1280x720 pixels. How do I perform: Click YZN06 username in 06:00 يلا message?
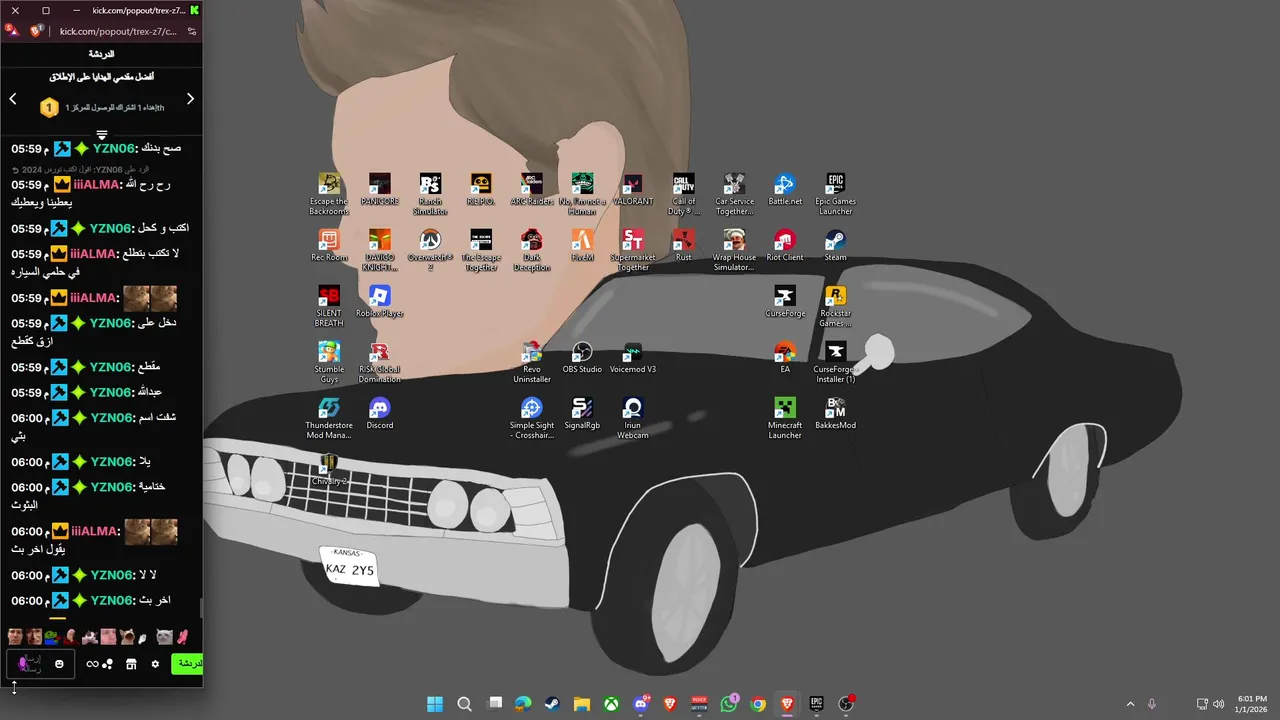pyautogui.click(x=111, y=462)
